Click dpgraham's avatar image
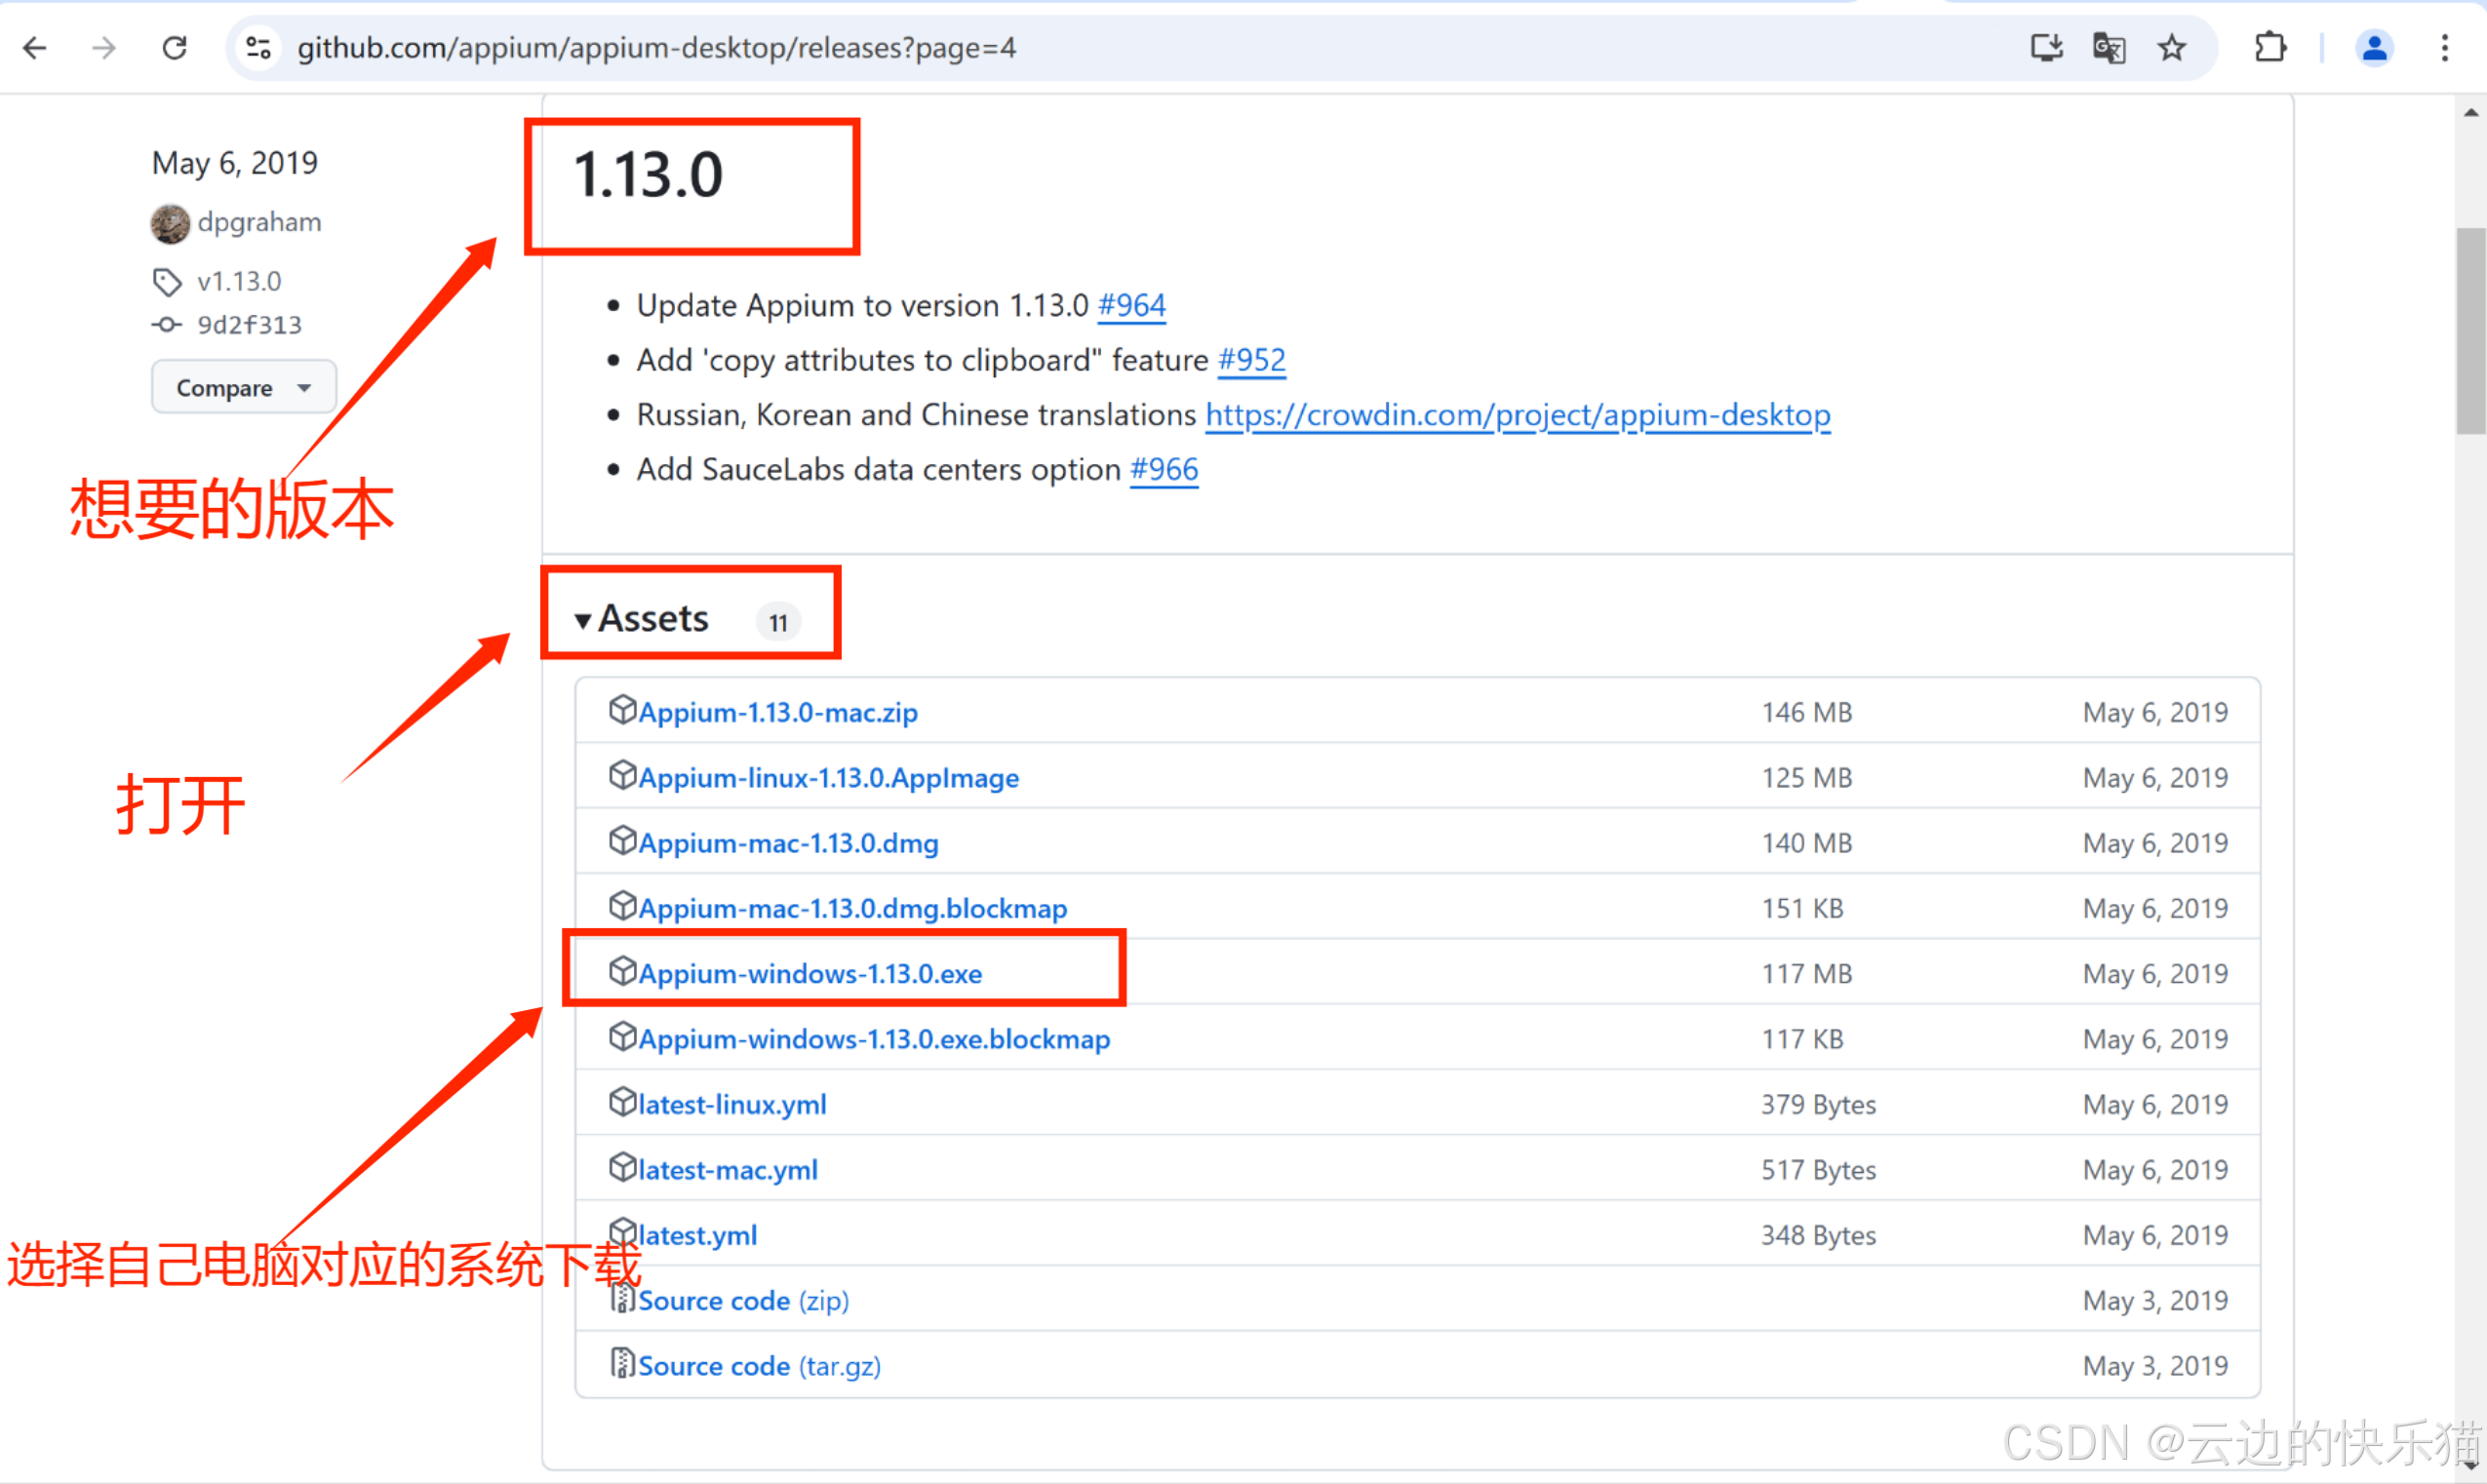Viewport: 2487px width, 1484px height. click(170, 224)
